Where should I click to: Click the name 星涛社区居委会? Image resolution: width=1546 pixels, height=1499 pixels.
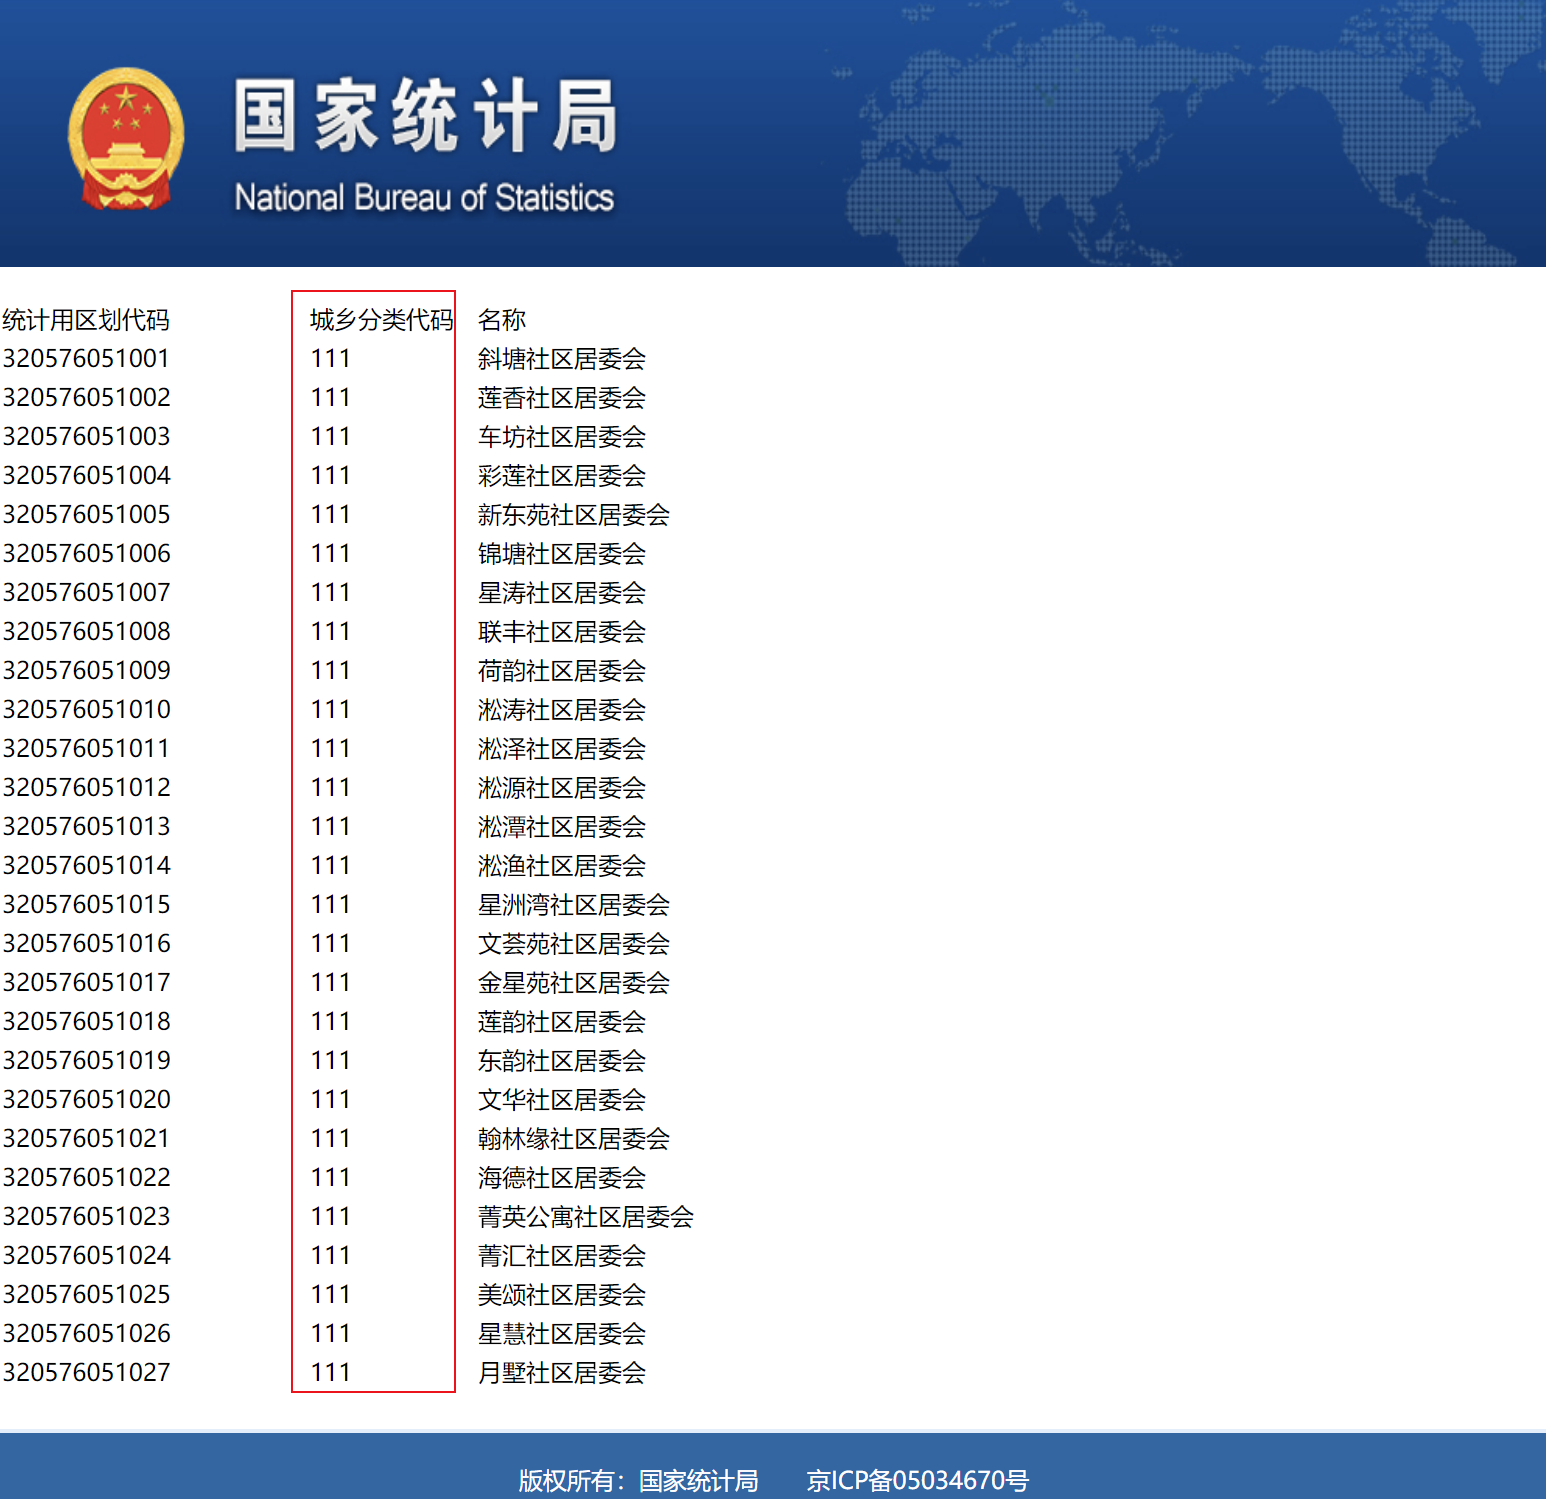(x=562, y=593)
